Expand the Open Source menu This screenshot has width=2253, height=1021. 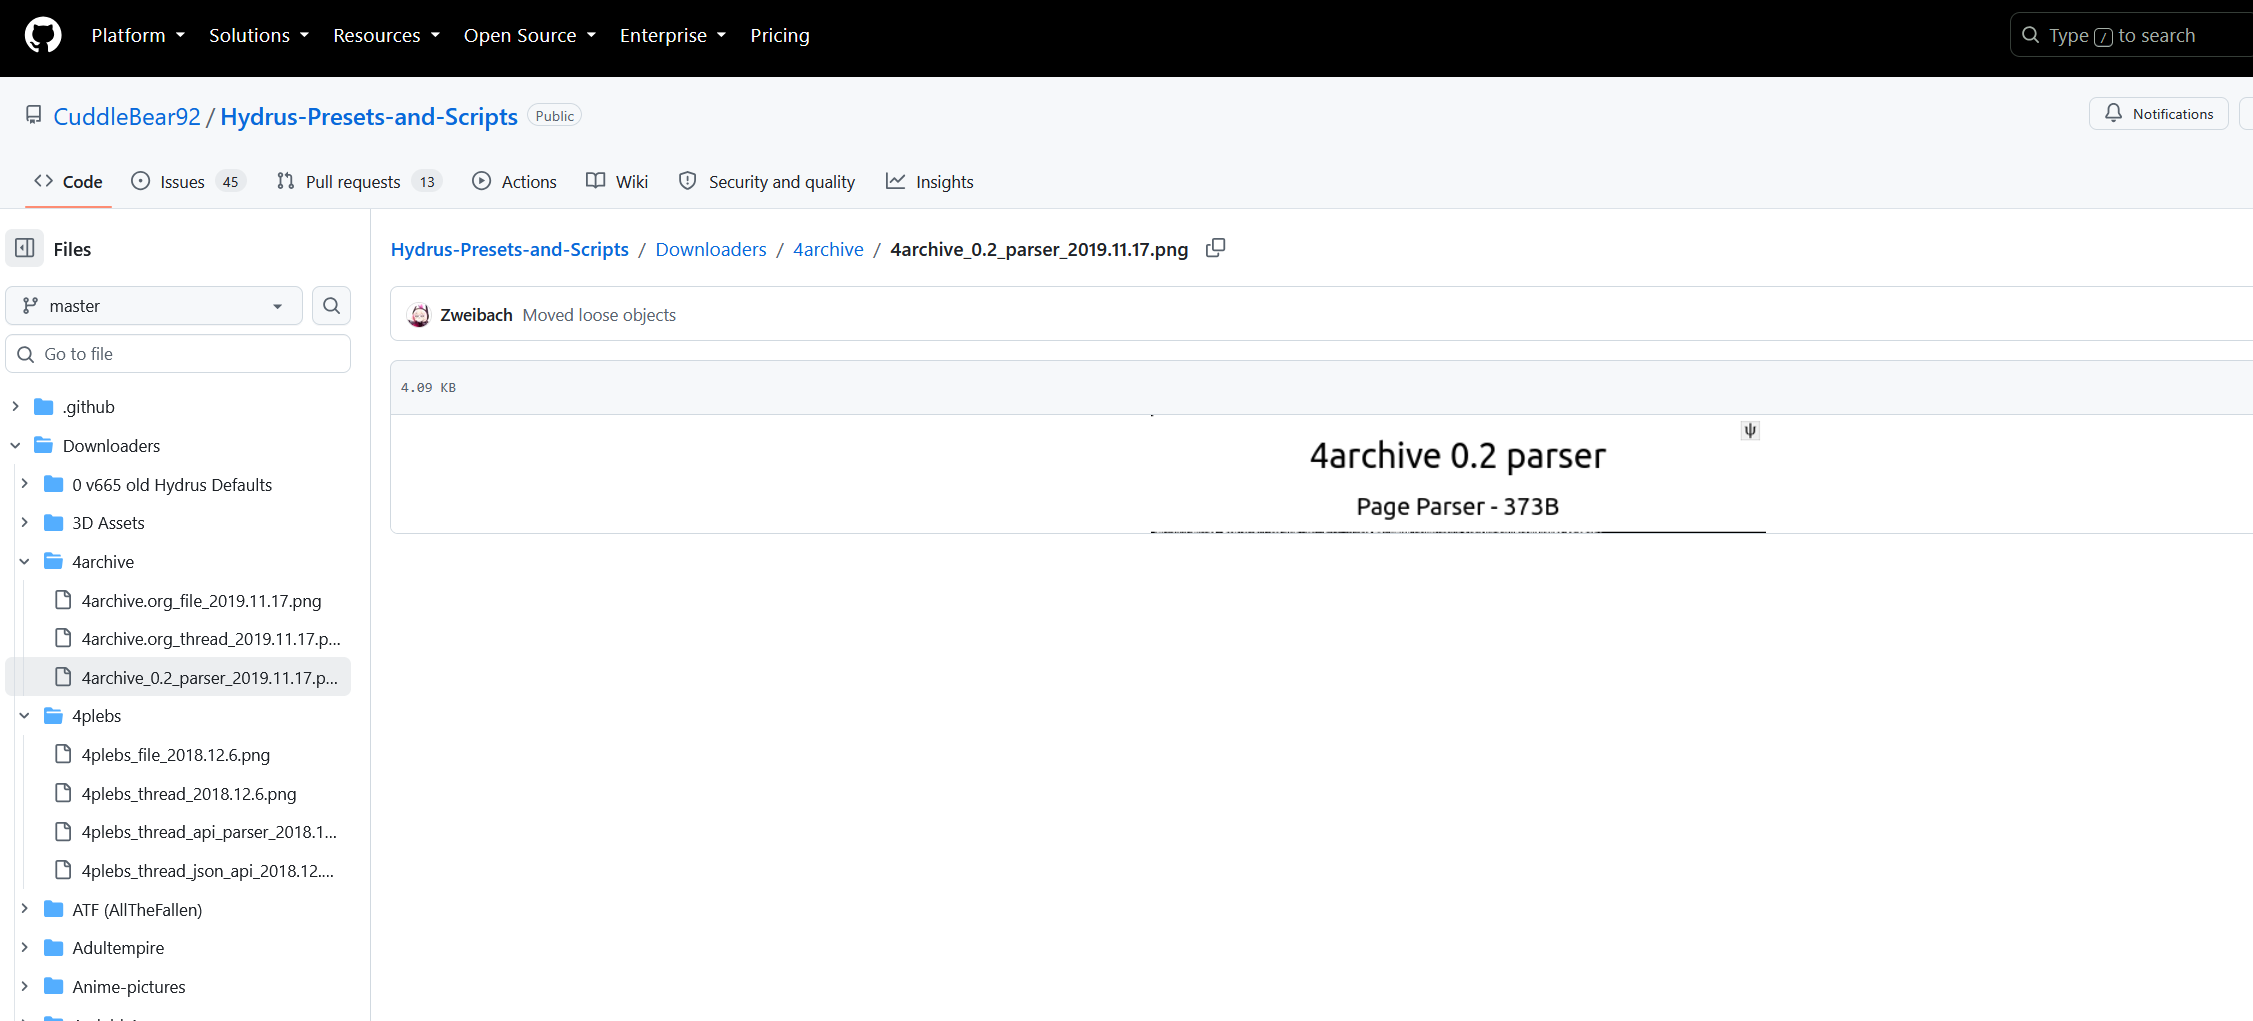(x=530, y=35)
